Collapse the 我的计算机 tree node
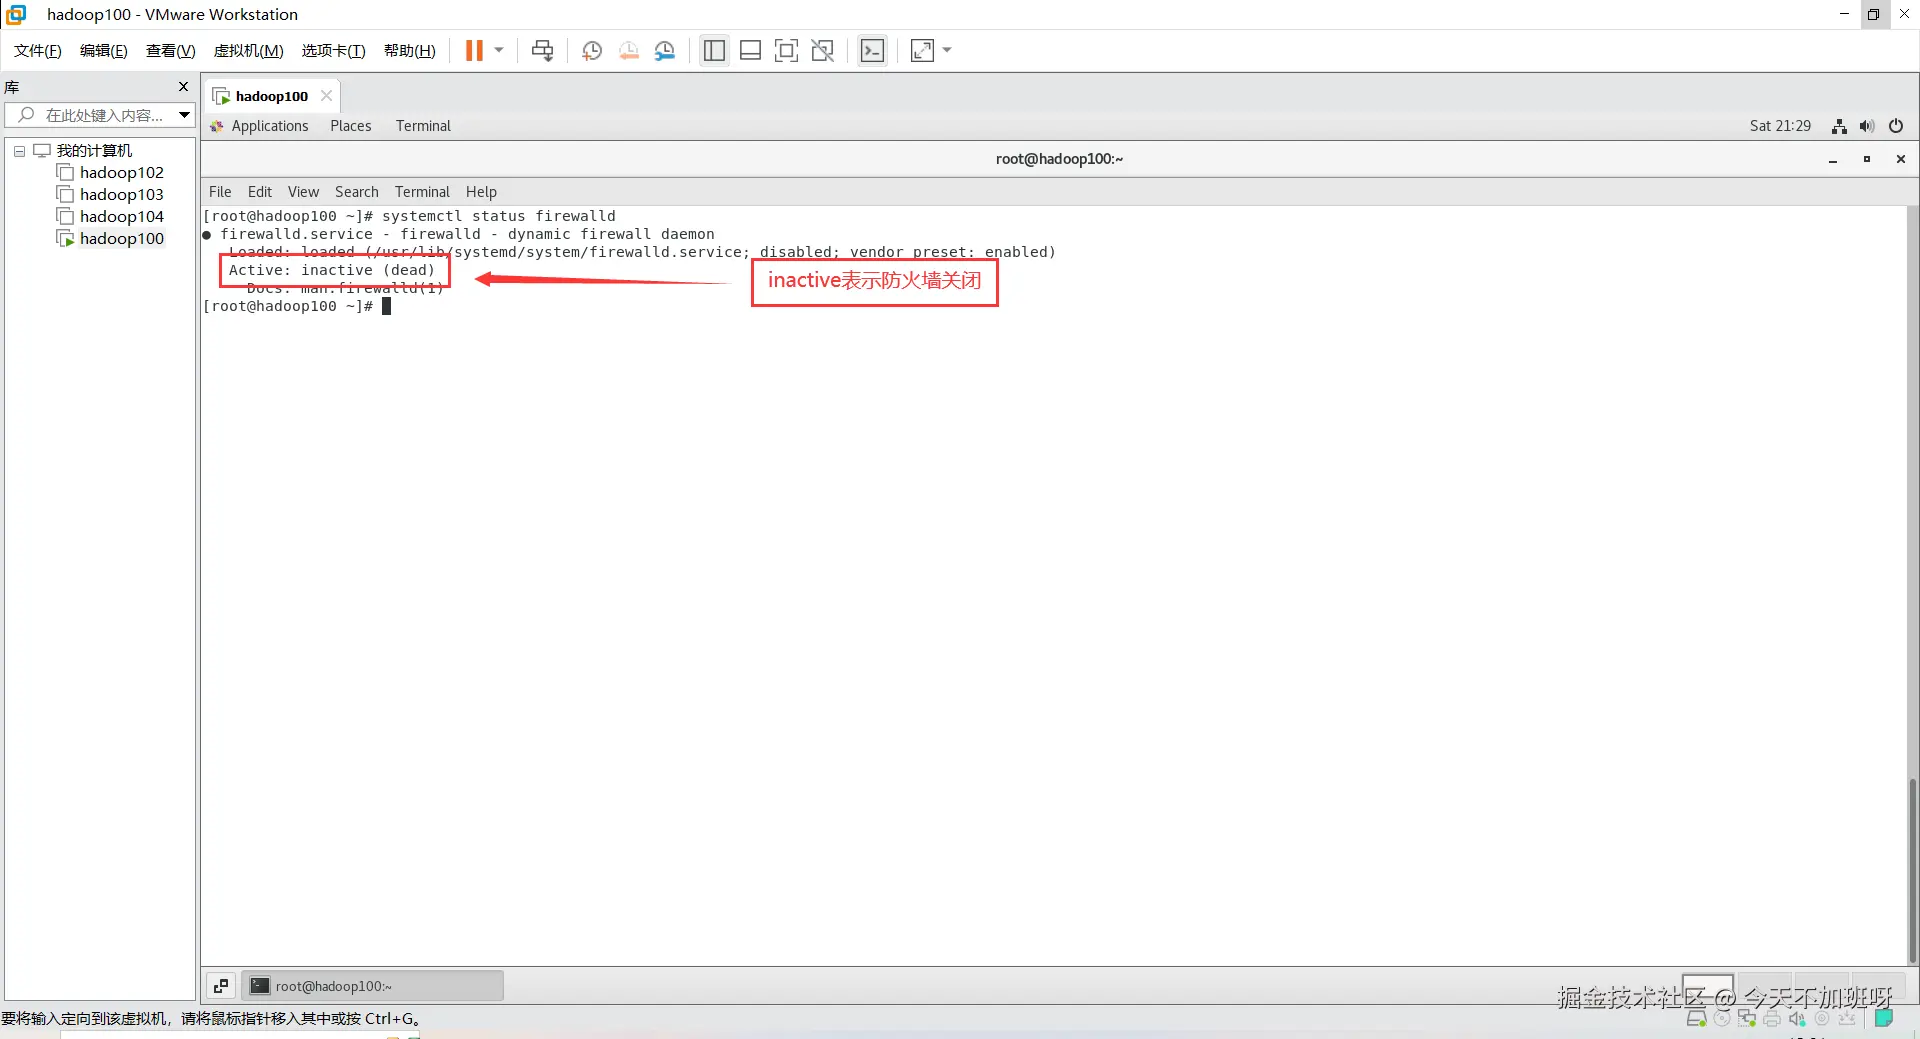This screenshot has width=1920, height=1039. pyautogui.click(x=19, y=151)
